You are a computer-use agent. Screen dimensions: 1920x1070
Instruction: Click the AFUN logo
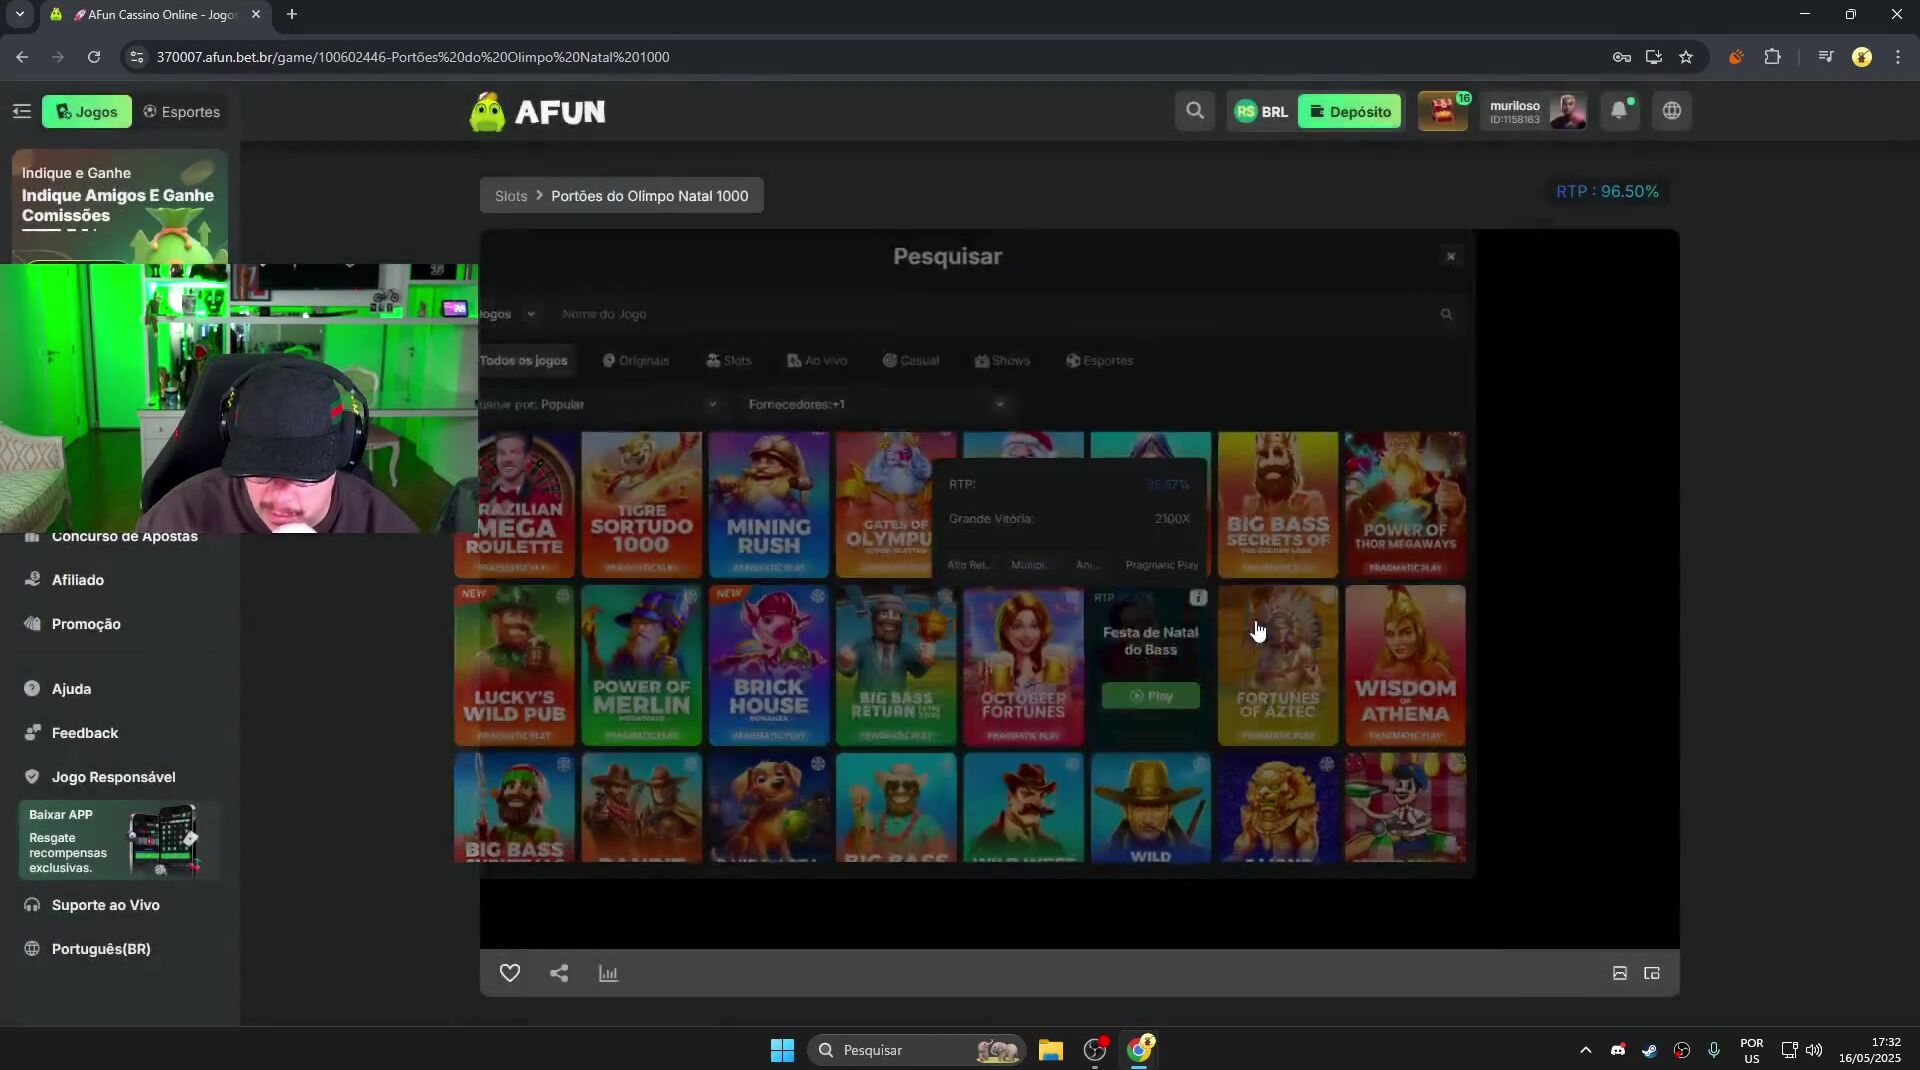pos(538,111)
